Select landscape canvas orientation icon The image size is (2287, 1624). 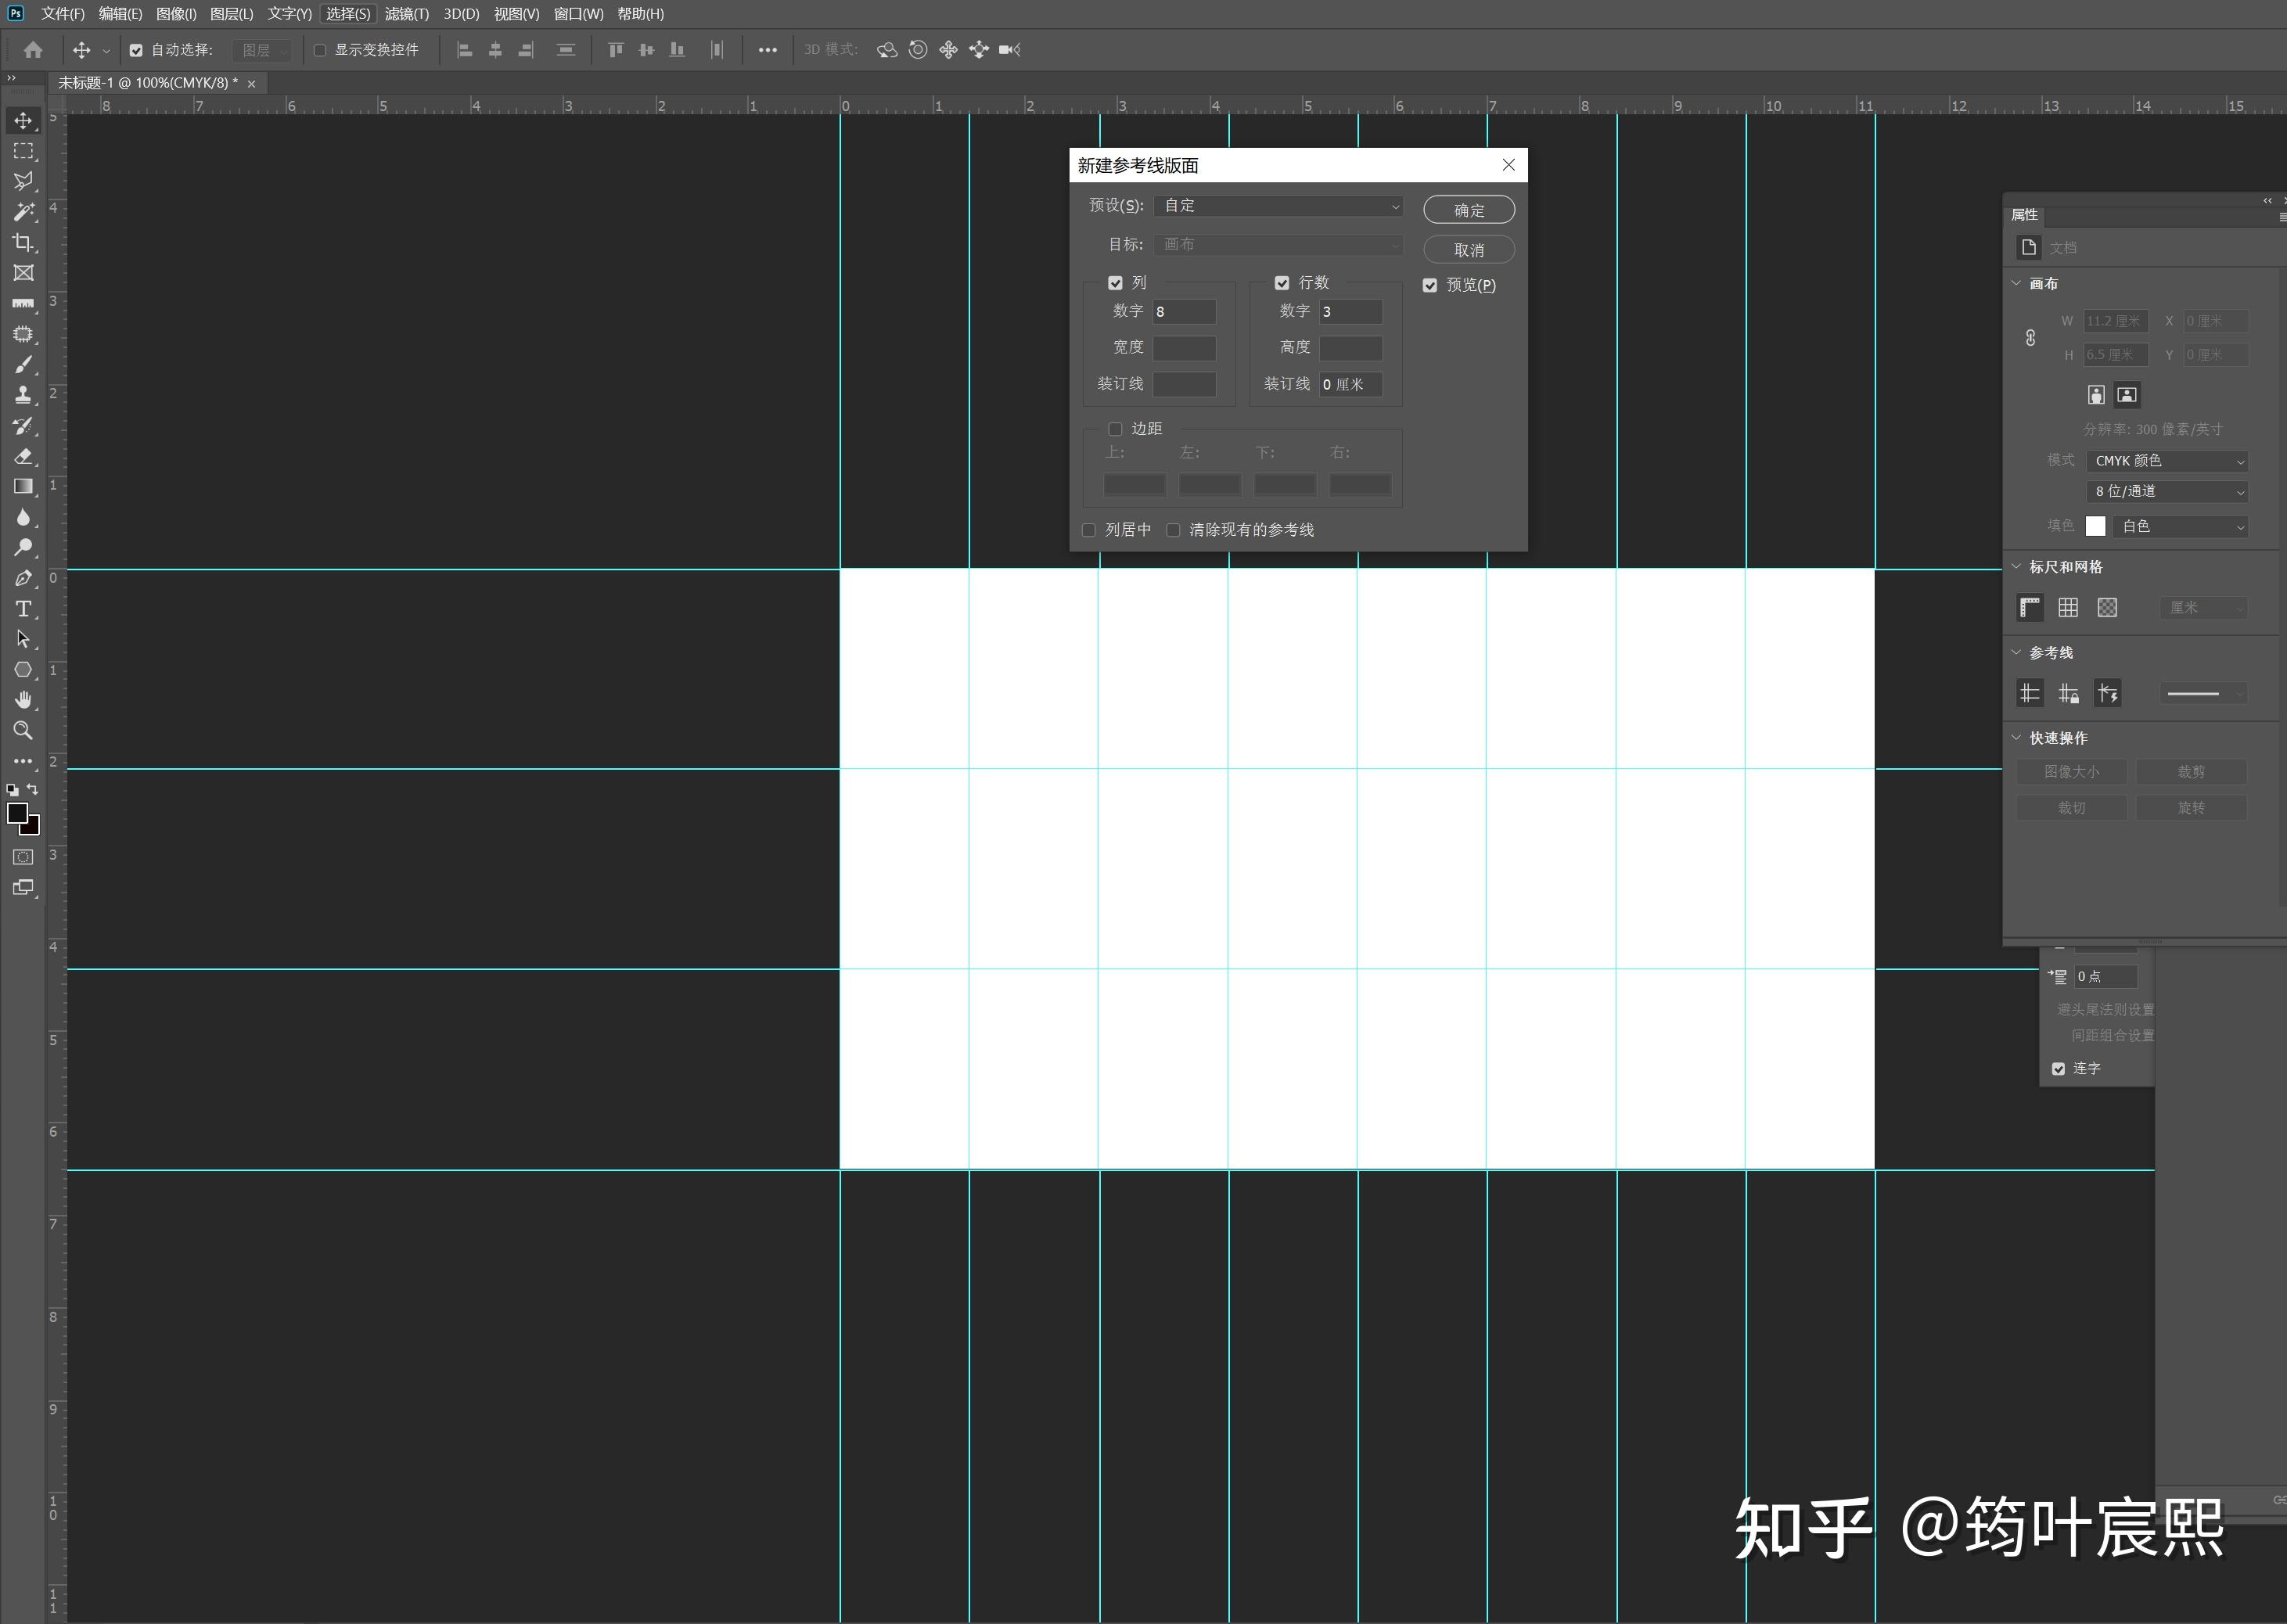[2127, 395]
